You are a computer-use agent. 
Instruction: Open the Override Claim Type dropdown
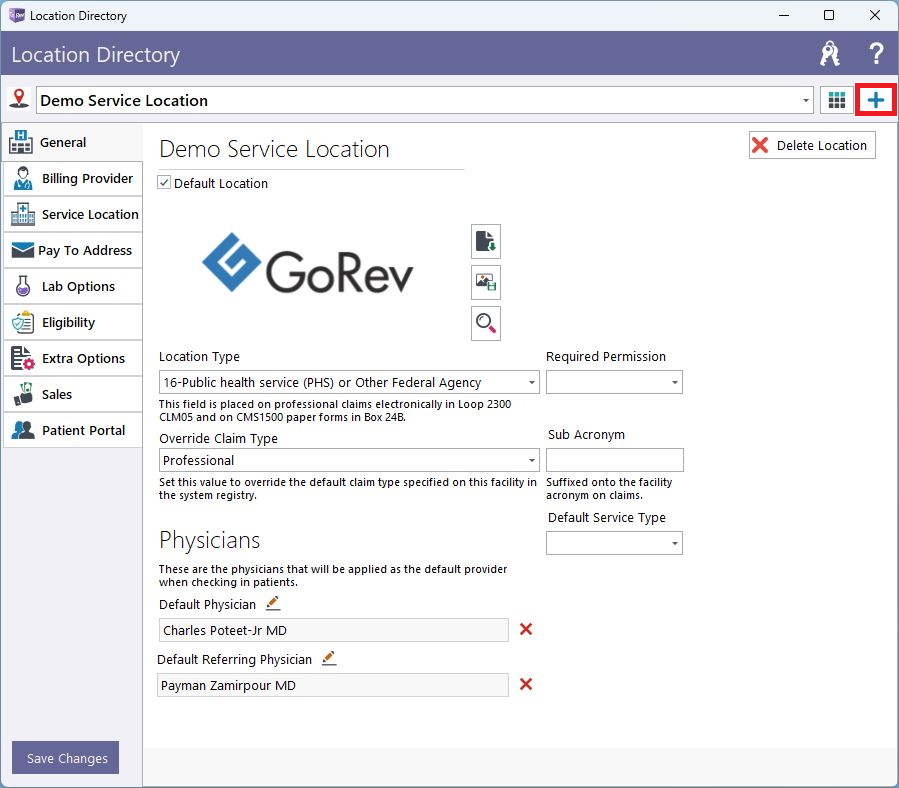click(531, 460)
